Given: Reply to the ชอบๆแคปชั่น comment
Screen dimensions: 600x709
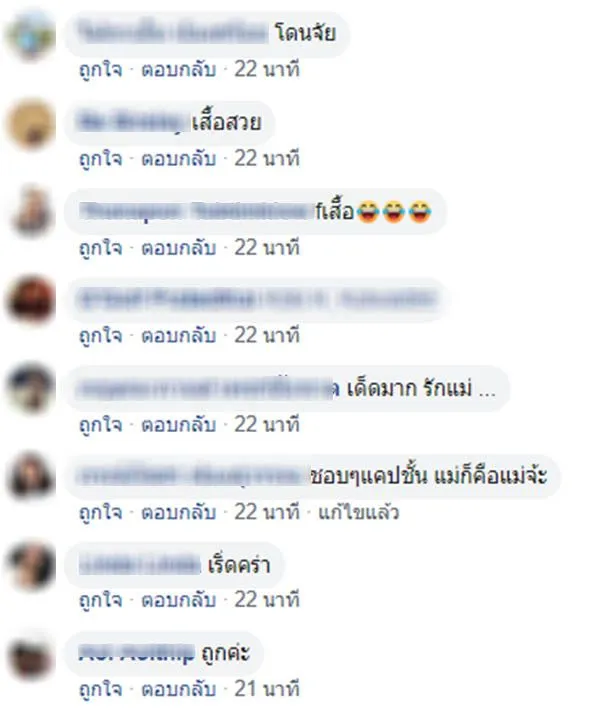Looking at the screenshot, I should (x=179, y=512).
